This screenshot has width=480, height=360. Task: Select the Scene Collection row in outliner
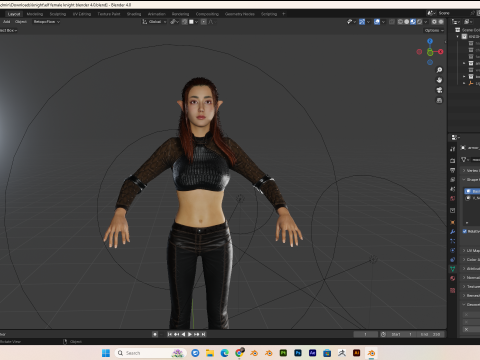(x=467, y=30)
